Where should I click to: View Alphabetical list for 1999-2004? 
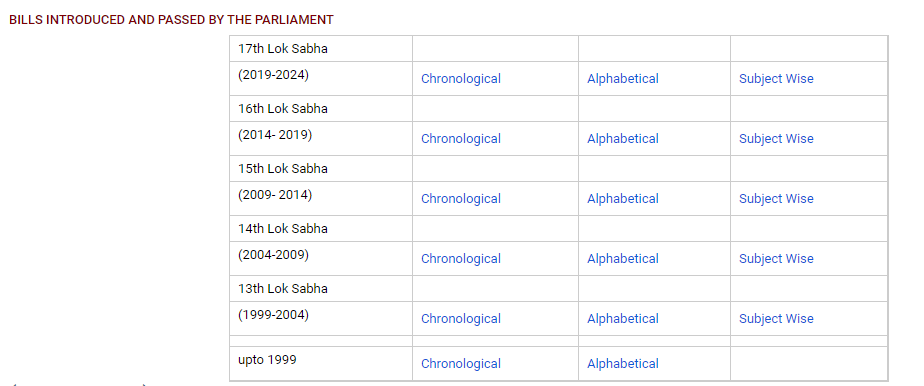click(x=623, y=319)
